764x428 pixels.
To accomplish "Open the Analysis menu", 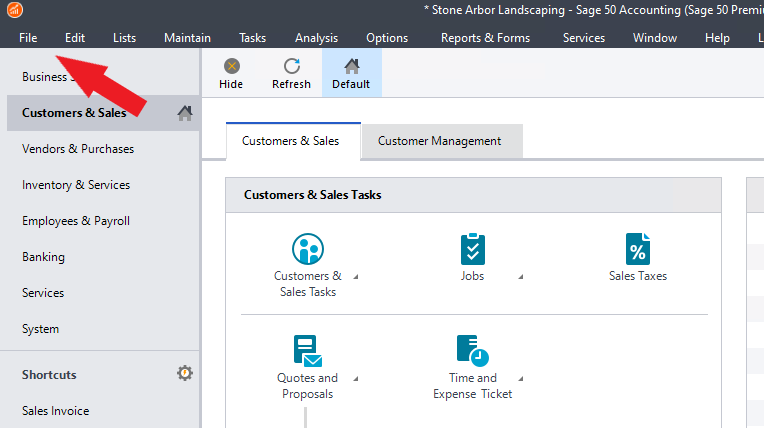I will pyautogui.click(x=317, y=38).
